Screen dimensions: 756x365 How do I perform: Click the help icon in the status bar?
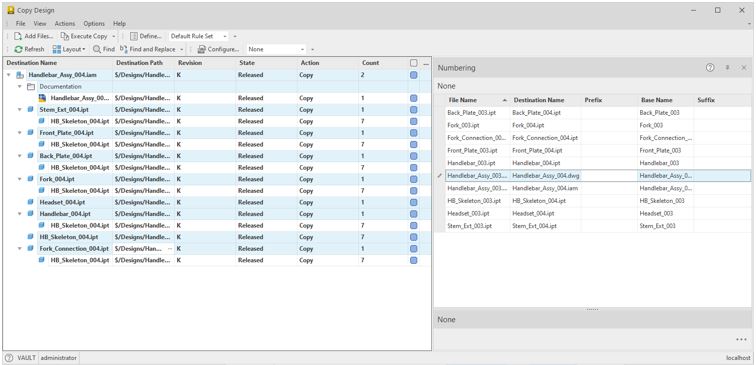[9, 358]
